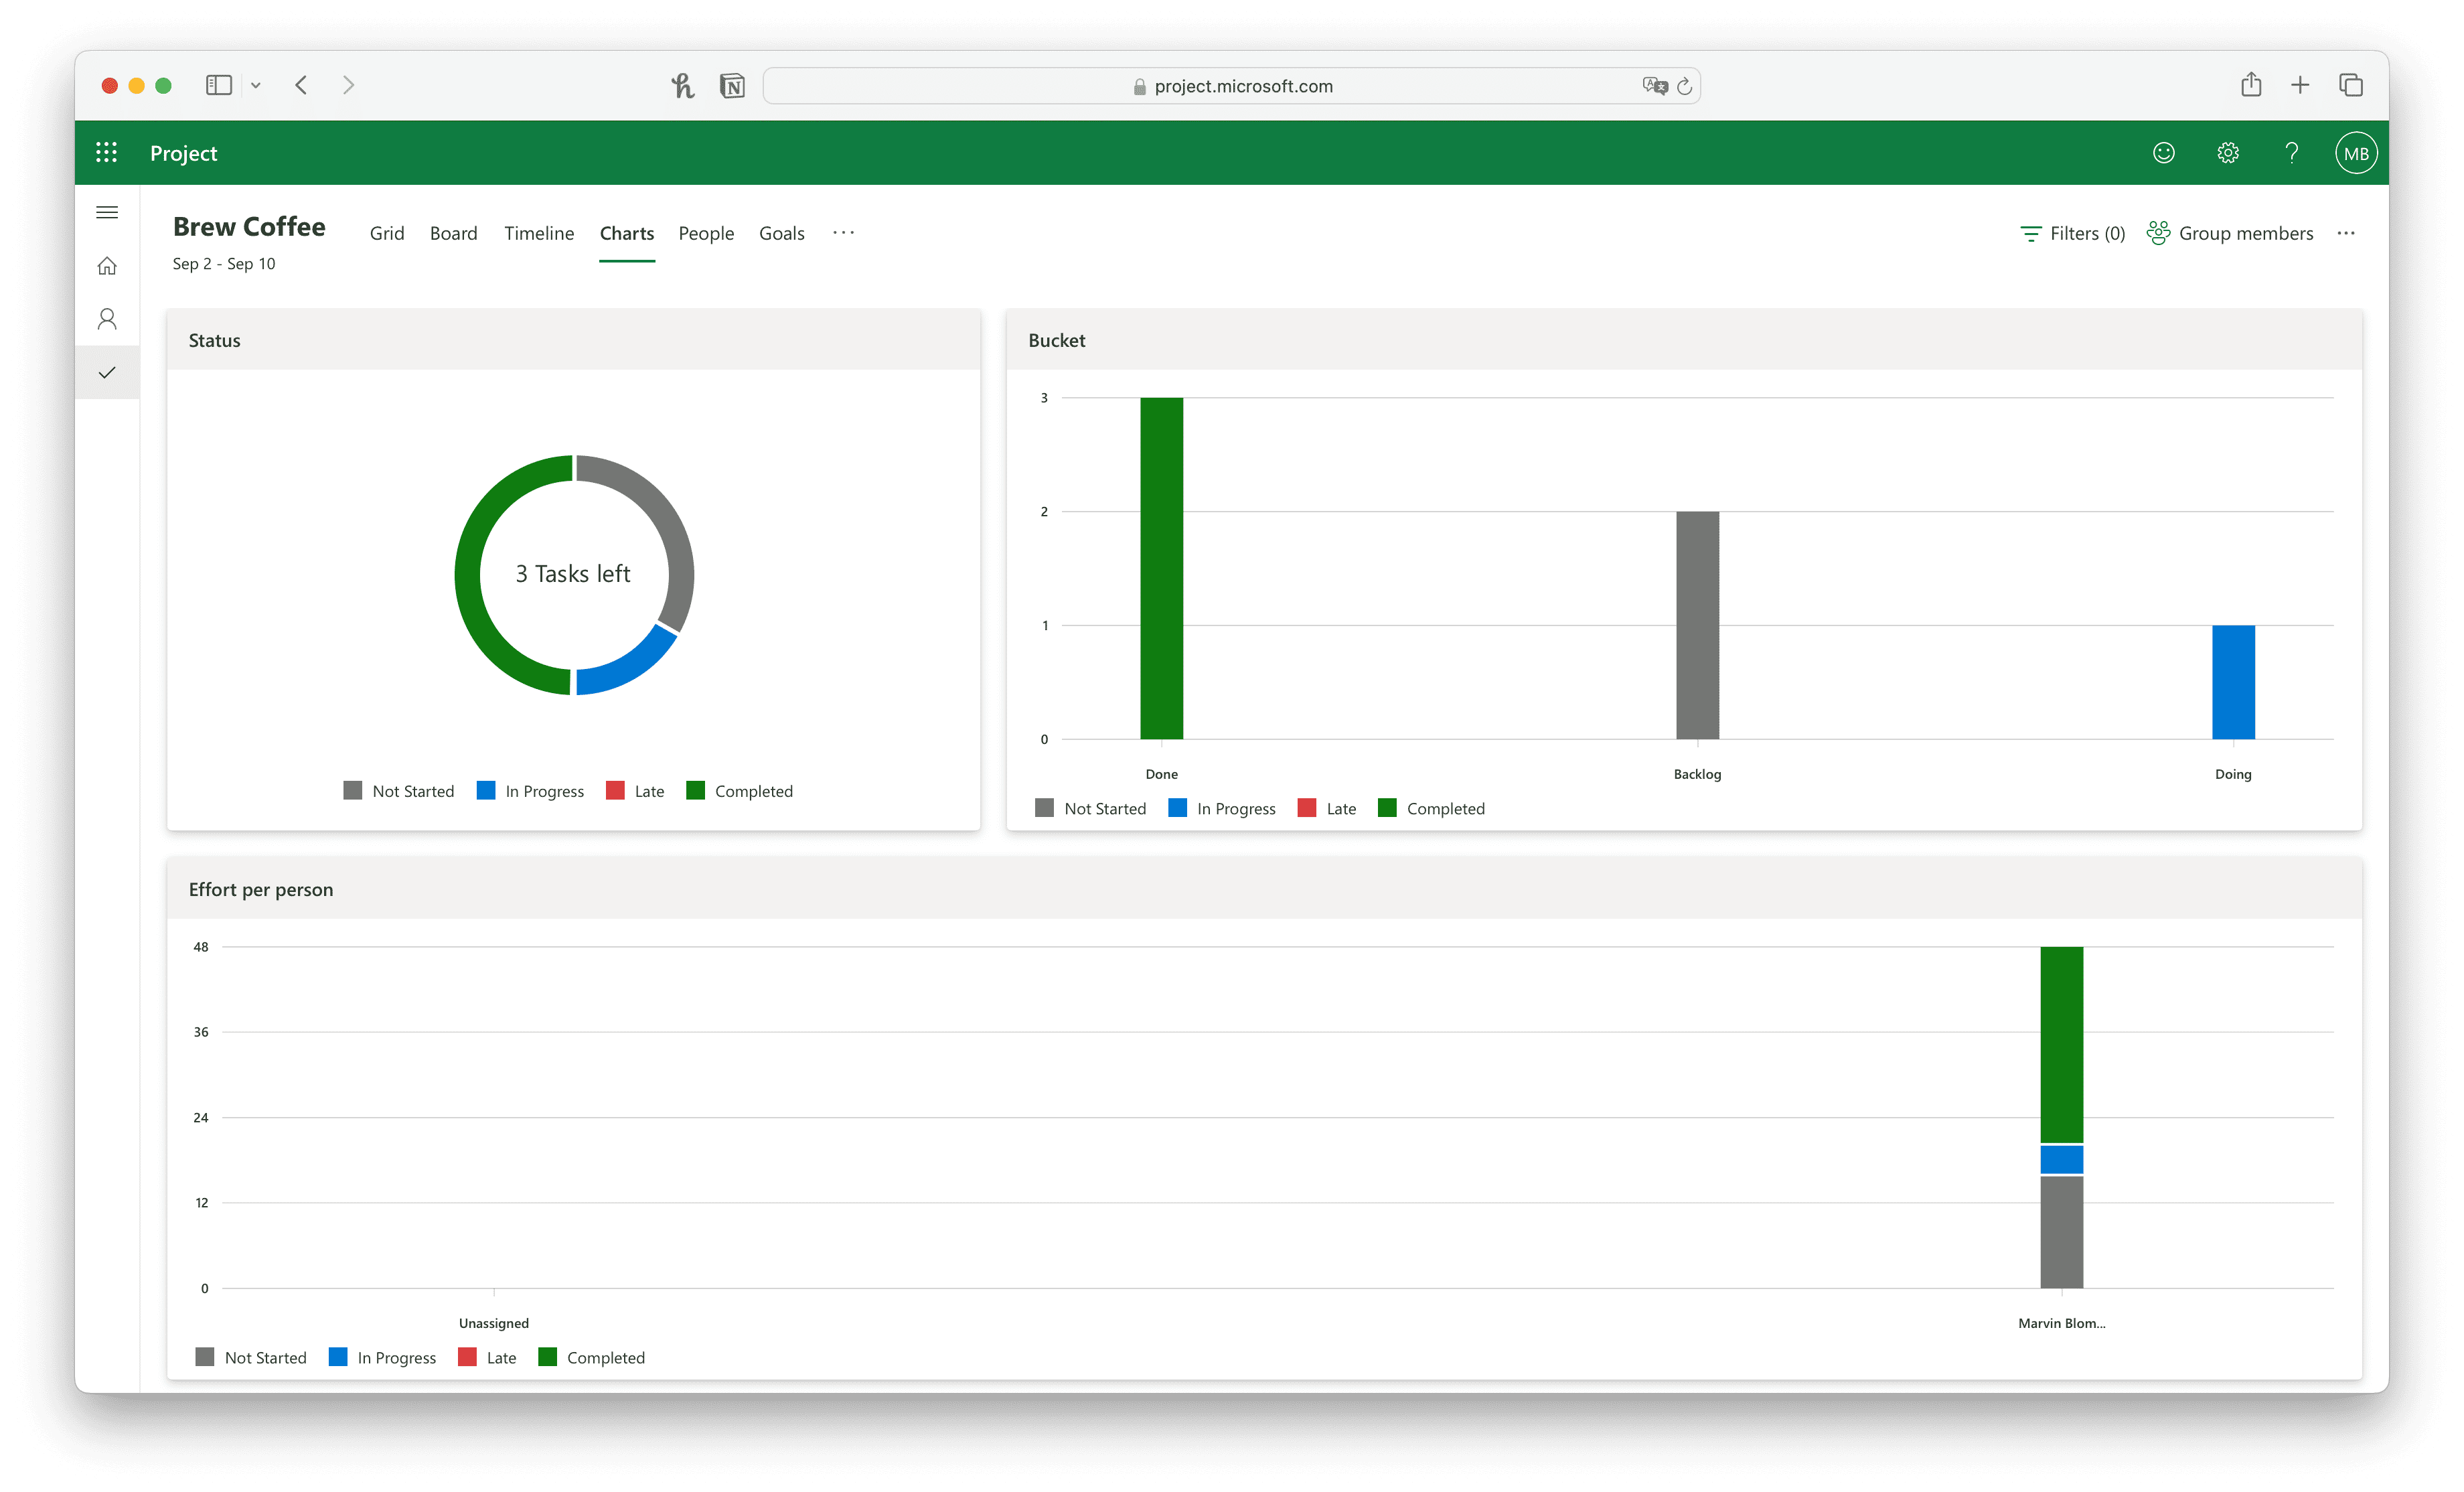The image size is (2464, 1492).
Task: Click the MB account avatar
Action: coord(2356,152)
